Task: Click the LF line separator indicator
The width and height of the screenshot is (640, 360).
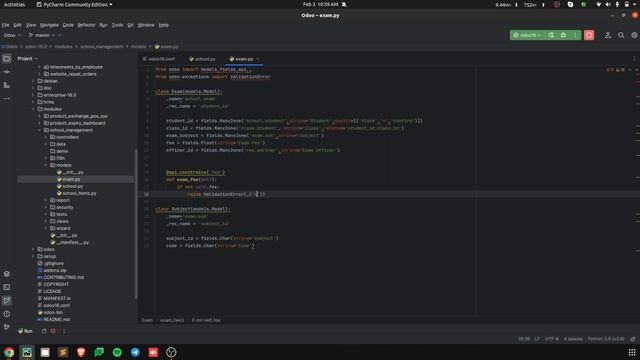Action: (537, 339)
